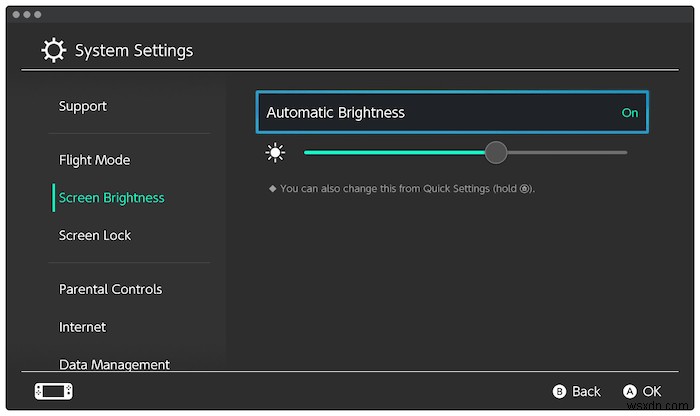The width and height of the screenshot is (700, 416).
Task: Open Data Management settings
Action: pos(114,364)
